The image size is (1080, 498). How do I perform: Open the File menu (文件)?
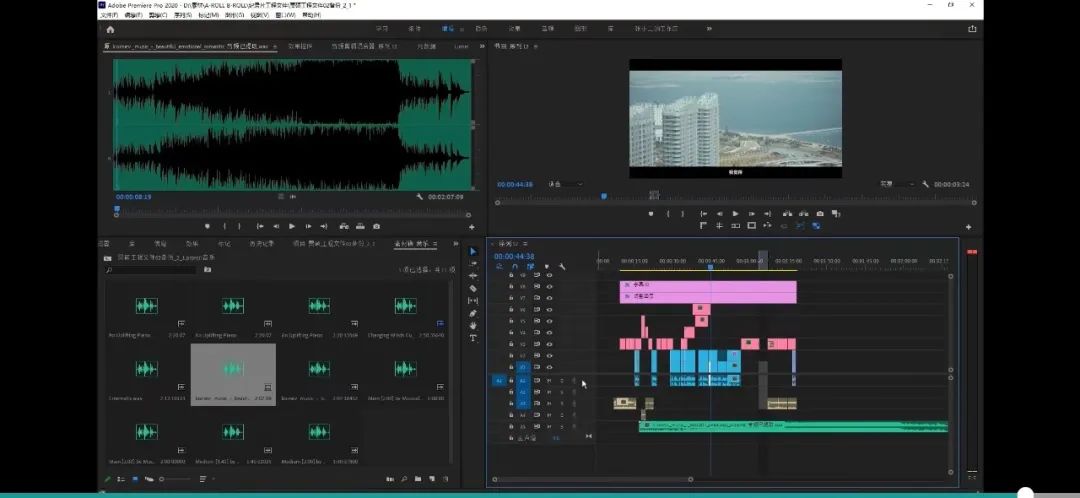(108, 15)
